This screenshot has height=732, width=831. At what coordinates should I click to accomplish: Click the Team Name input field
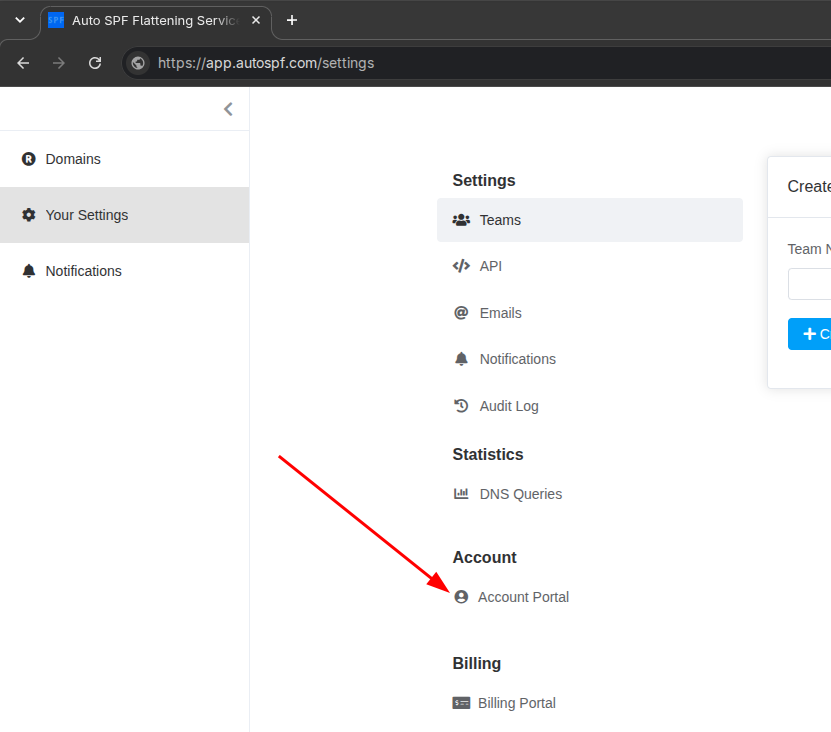[809, 284]
